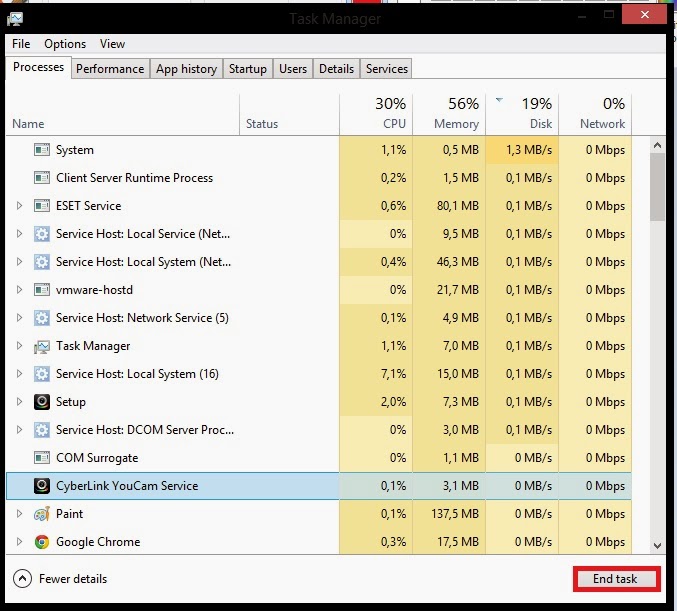The width and height of the screenshot is (677, 611).
Task: Expand the vmware-hostd process
Action: [x=19, y=290]
